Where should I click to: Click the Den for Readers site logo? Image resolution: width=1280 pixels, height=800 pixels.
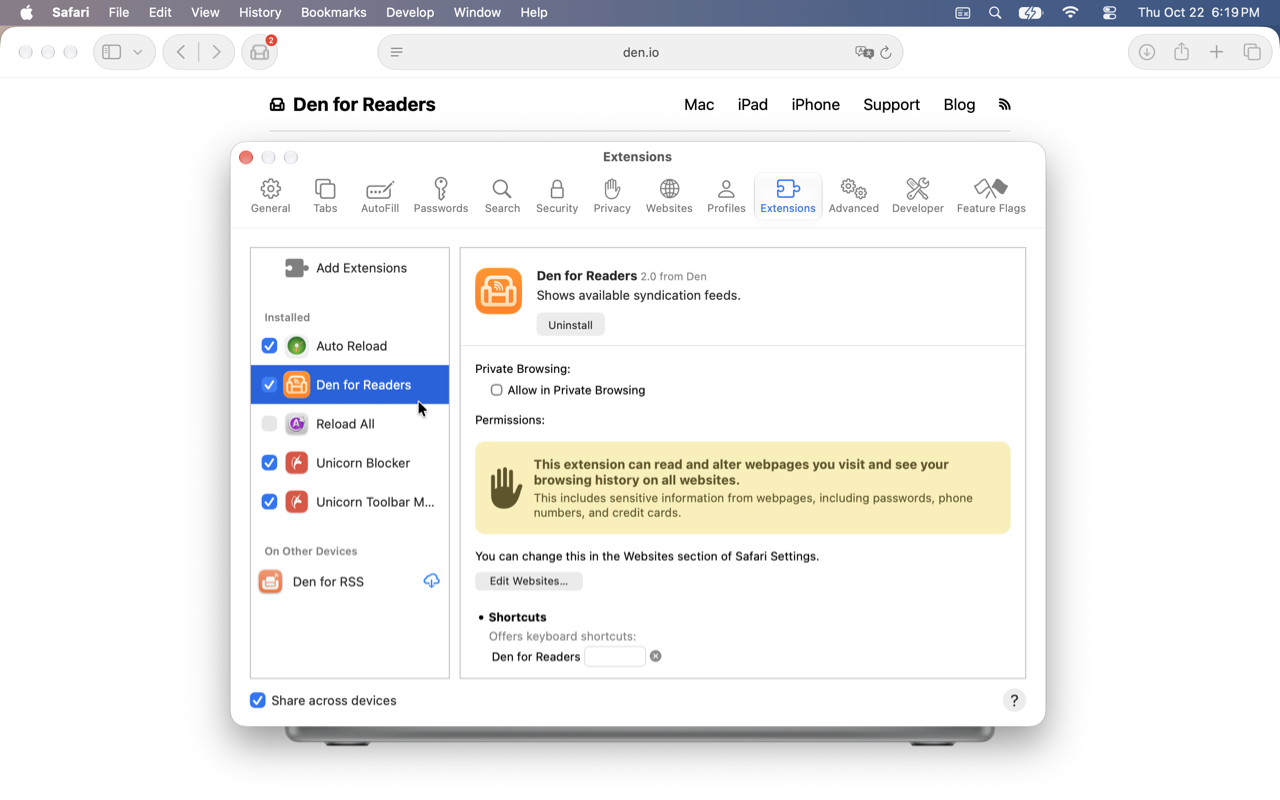[x=352, y=105]
